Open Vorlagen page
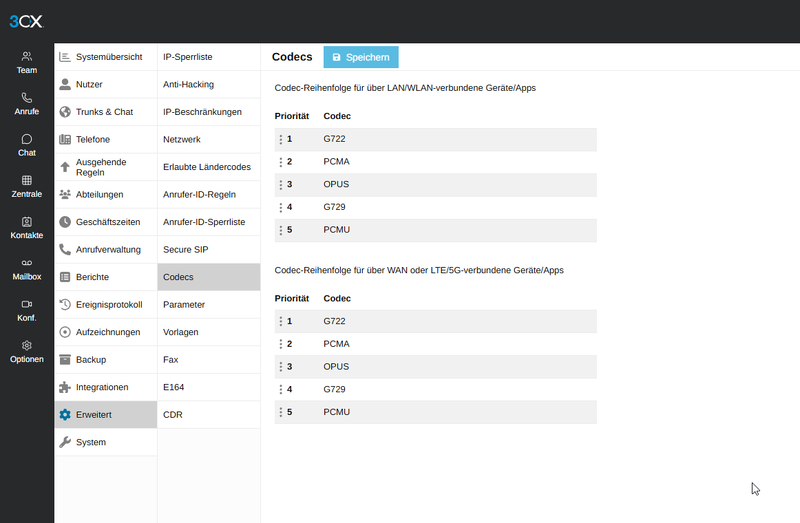 tap(209, 332)
